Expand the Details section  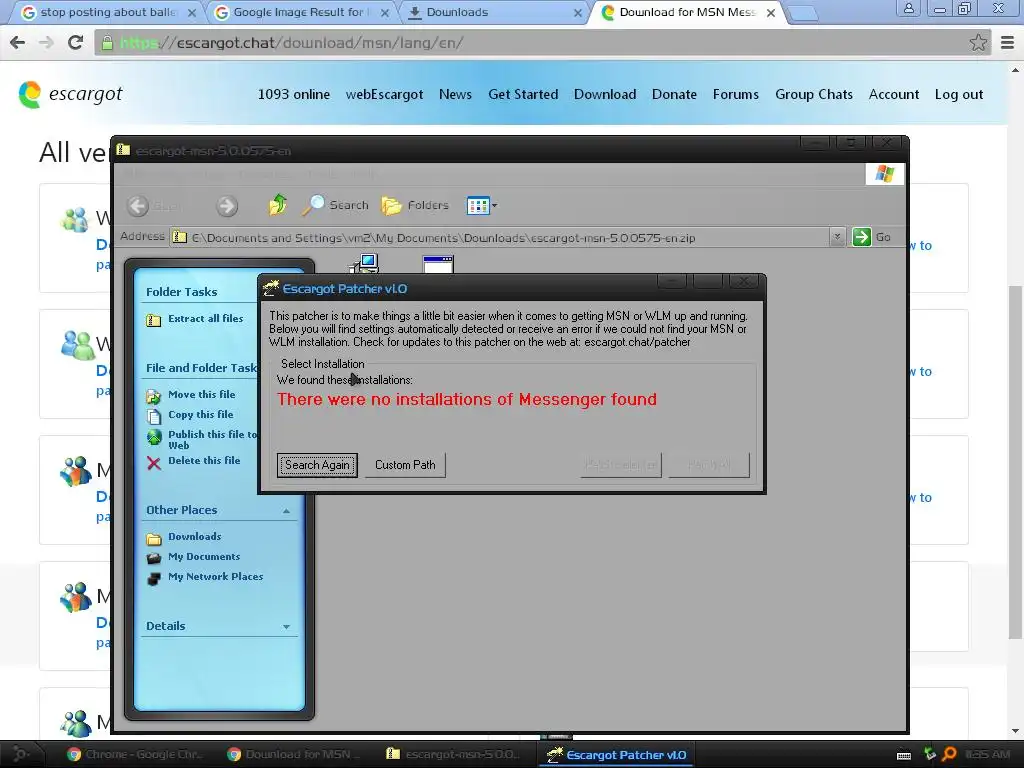click(286, 626)
